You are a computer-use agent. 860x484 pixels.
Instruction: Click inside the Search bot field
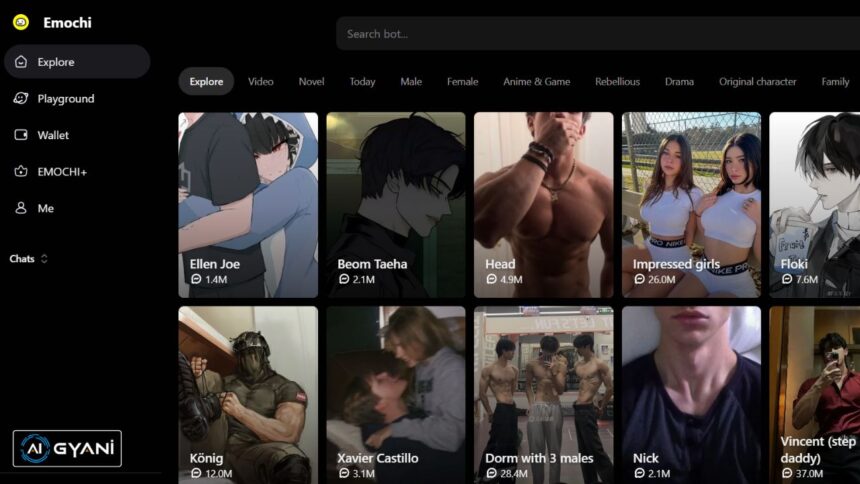coord(590,34)
